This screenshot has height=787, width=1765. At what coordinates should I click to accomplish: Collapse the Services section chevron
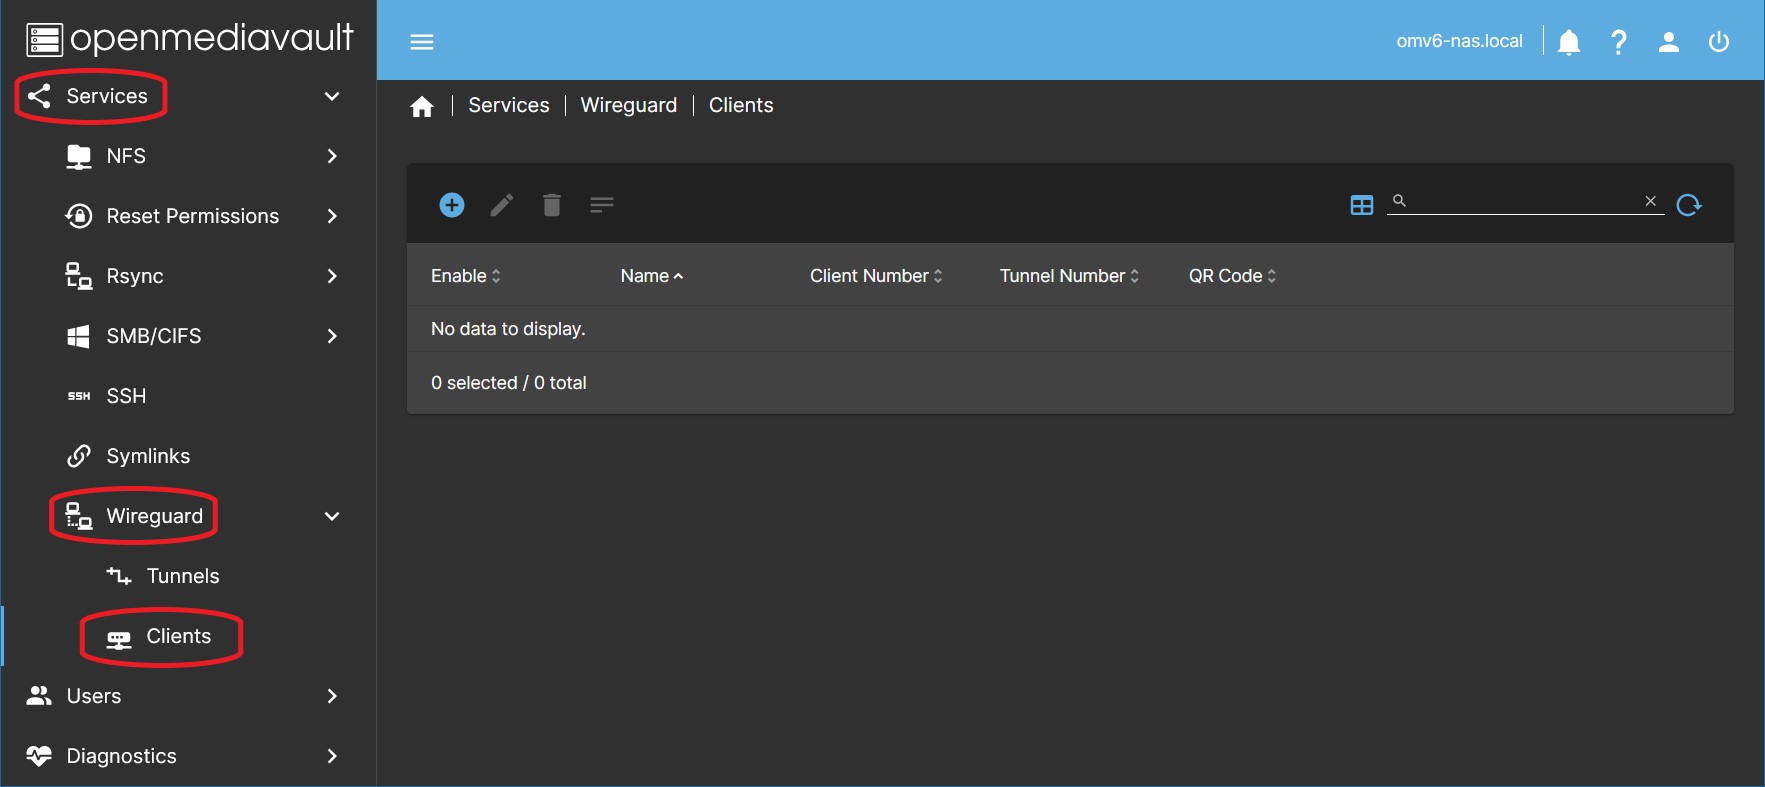click(332, 96)
